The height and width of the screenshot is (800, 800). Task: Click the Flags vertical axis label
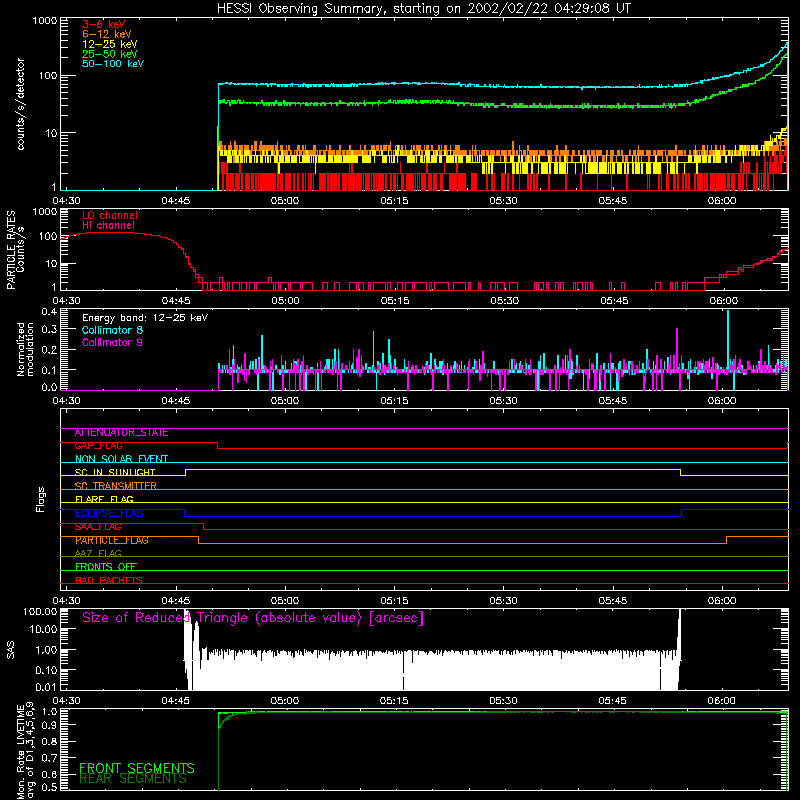click(x=41, y=499)
